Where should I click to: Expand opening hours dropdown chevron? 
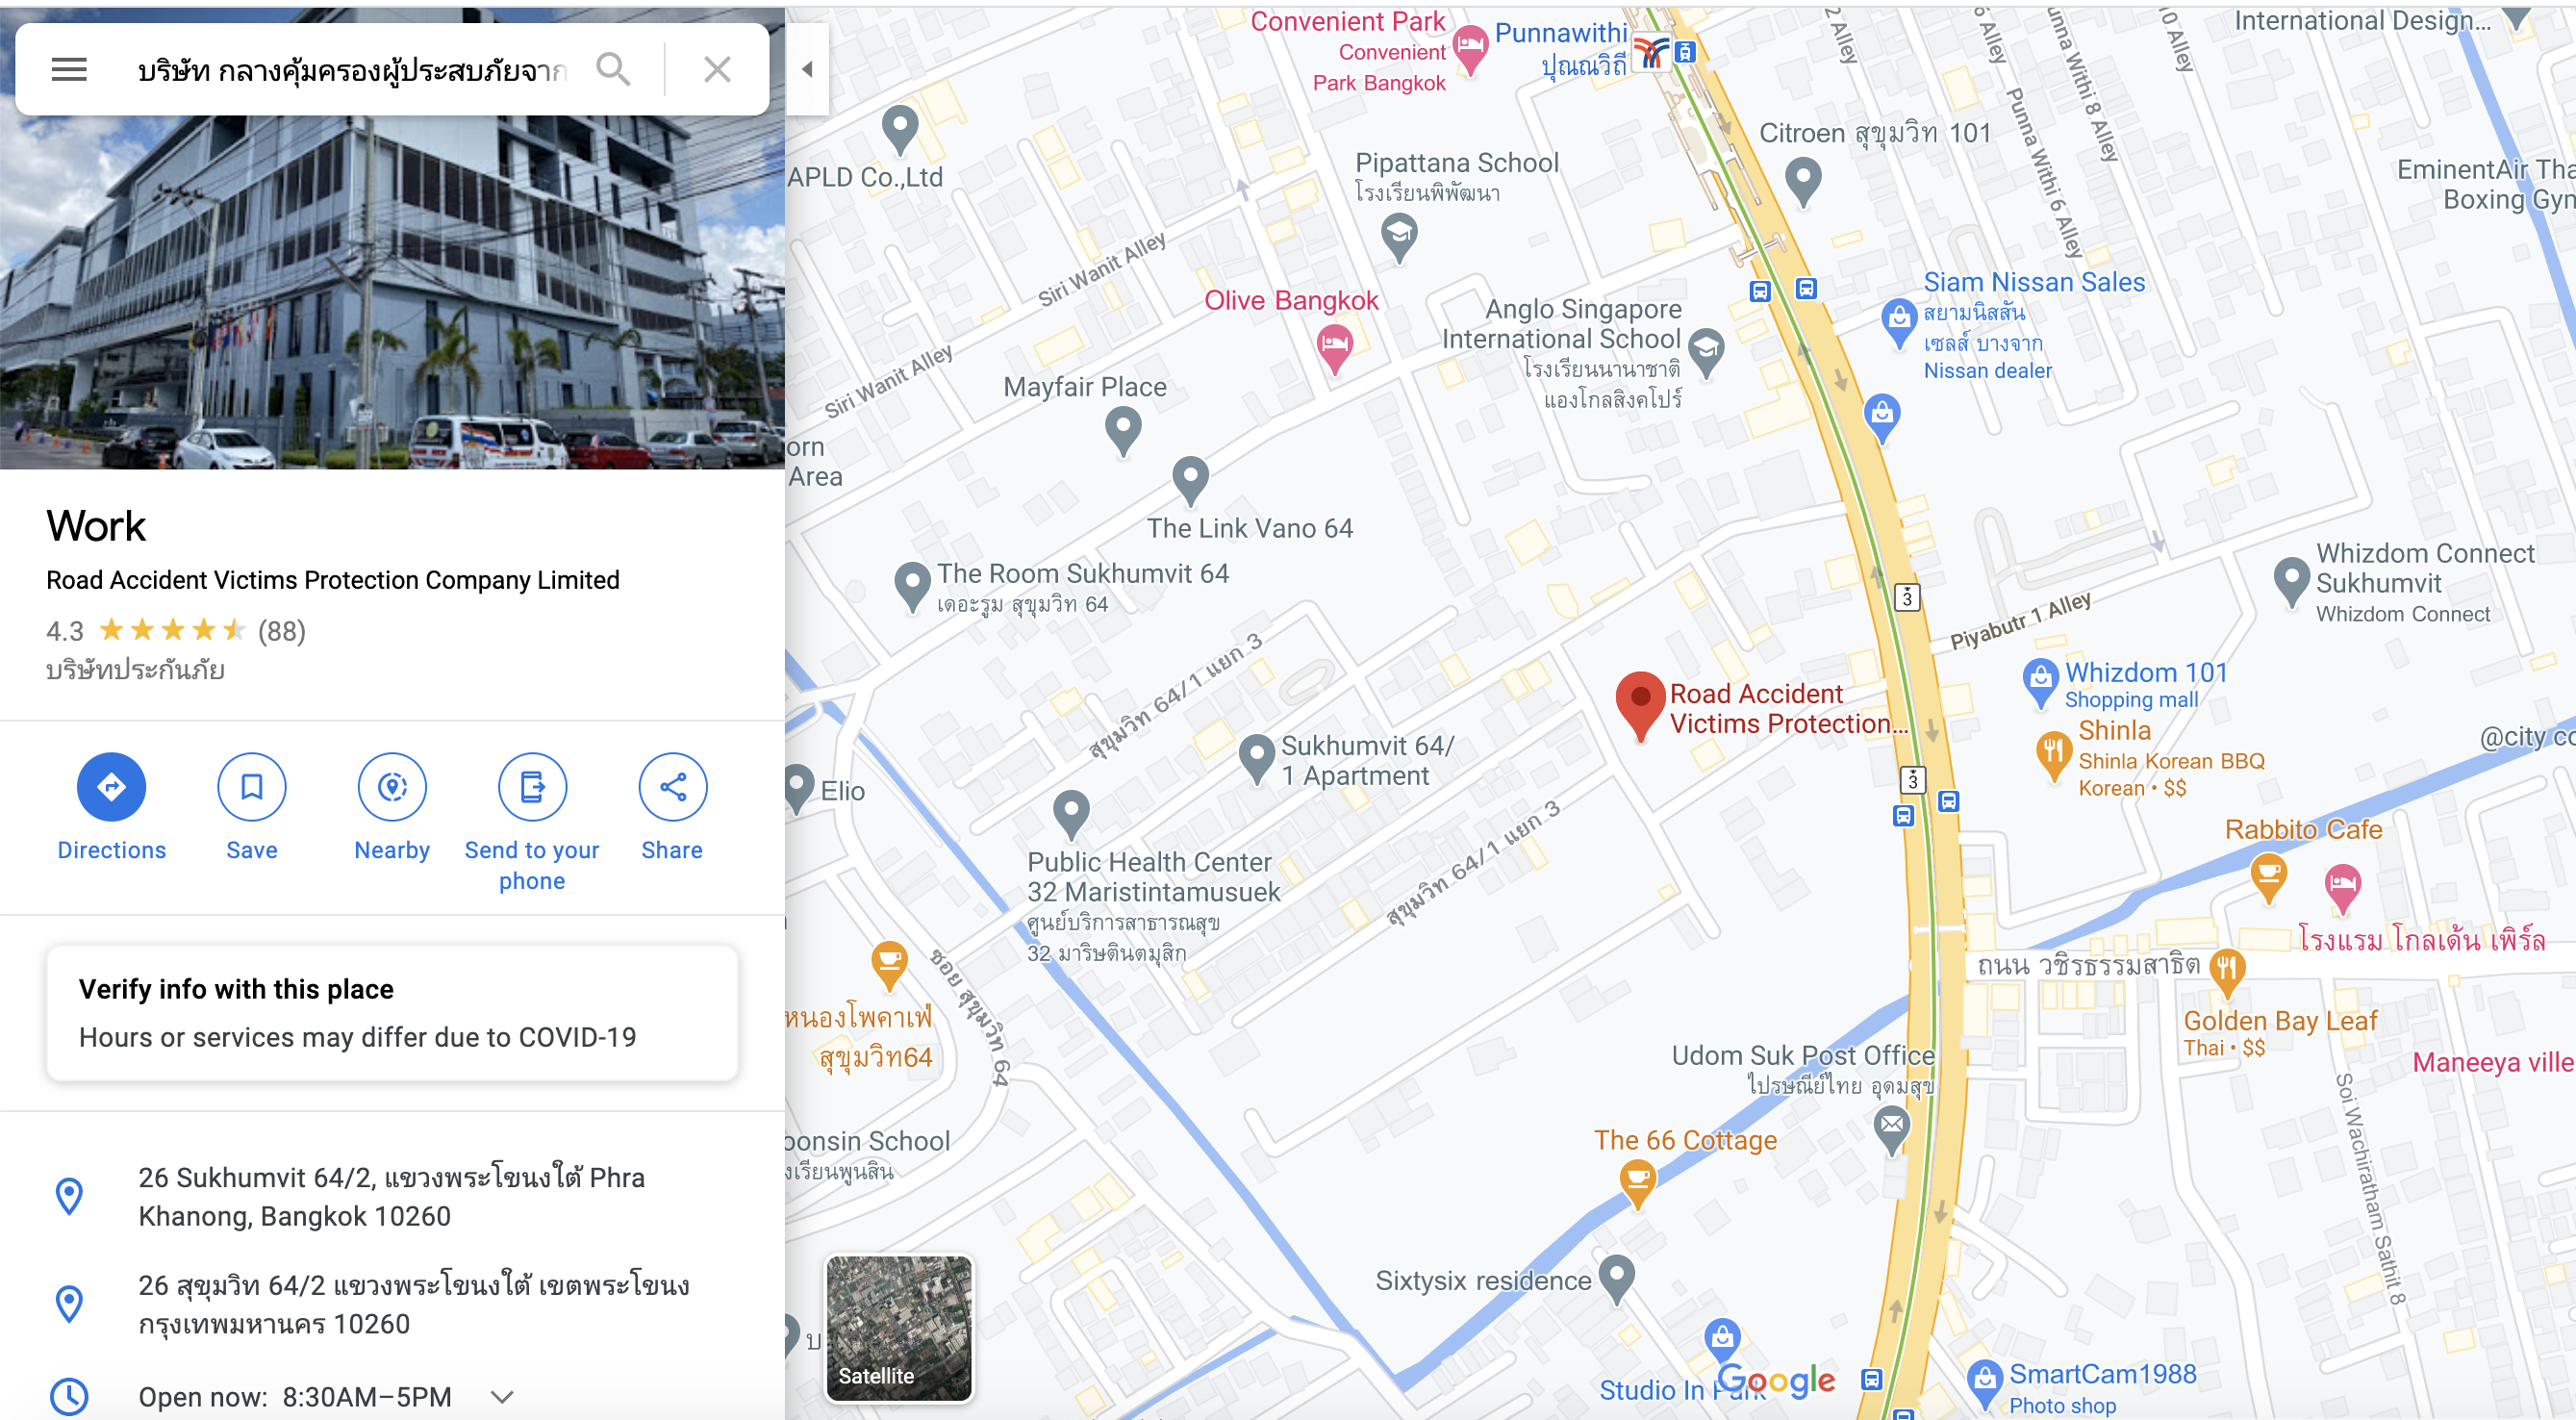503,1397
